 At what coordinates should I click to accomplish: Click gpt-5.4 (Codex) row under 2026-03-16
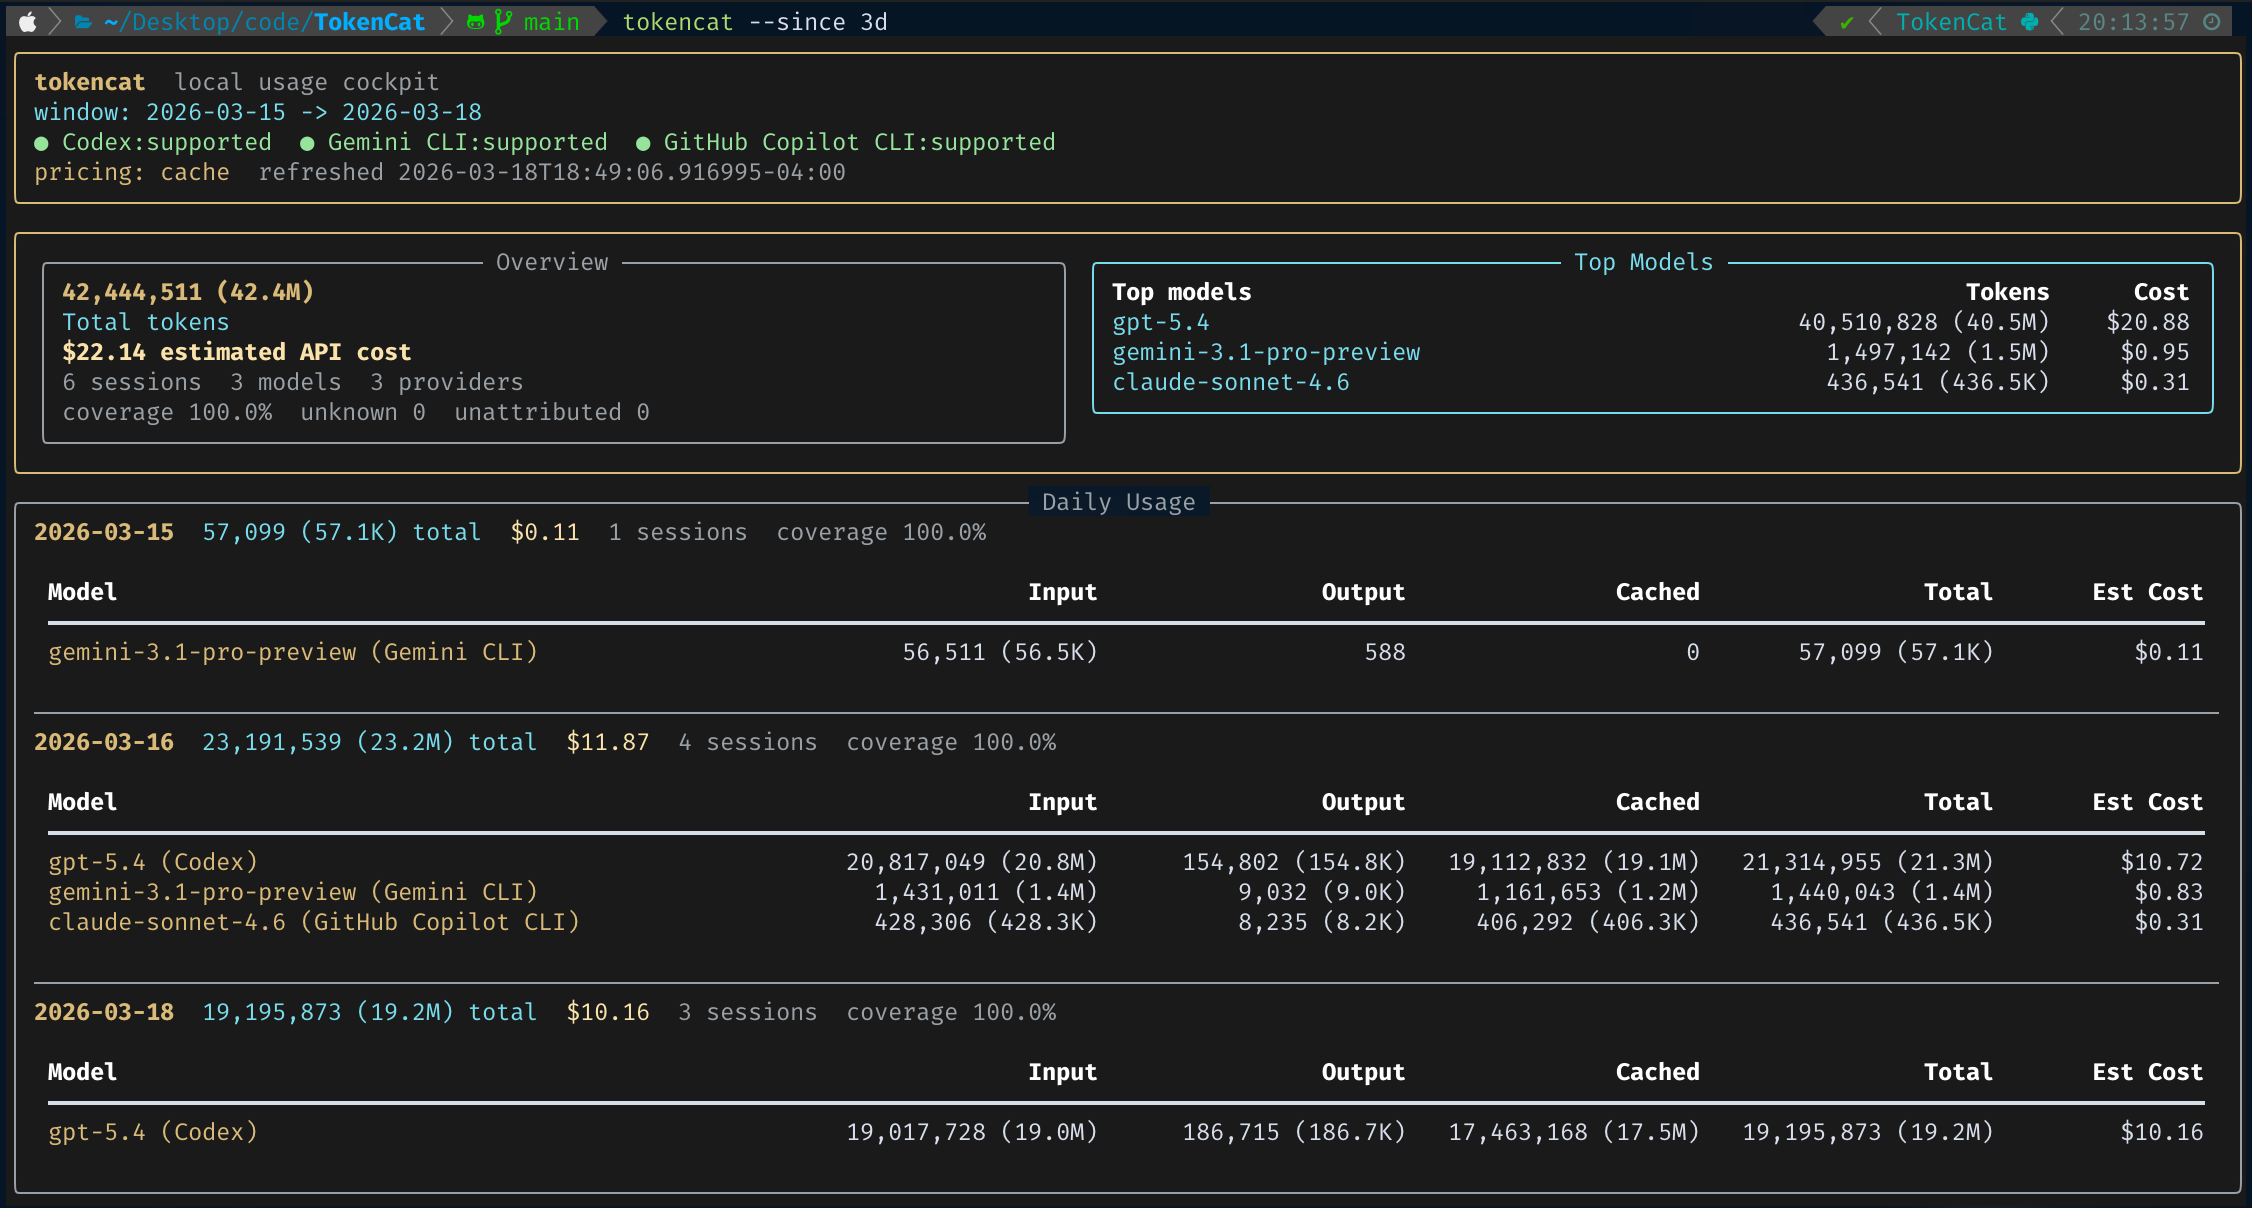point(1126,862)
